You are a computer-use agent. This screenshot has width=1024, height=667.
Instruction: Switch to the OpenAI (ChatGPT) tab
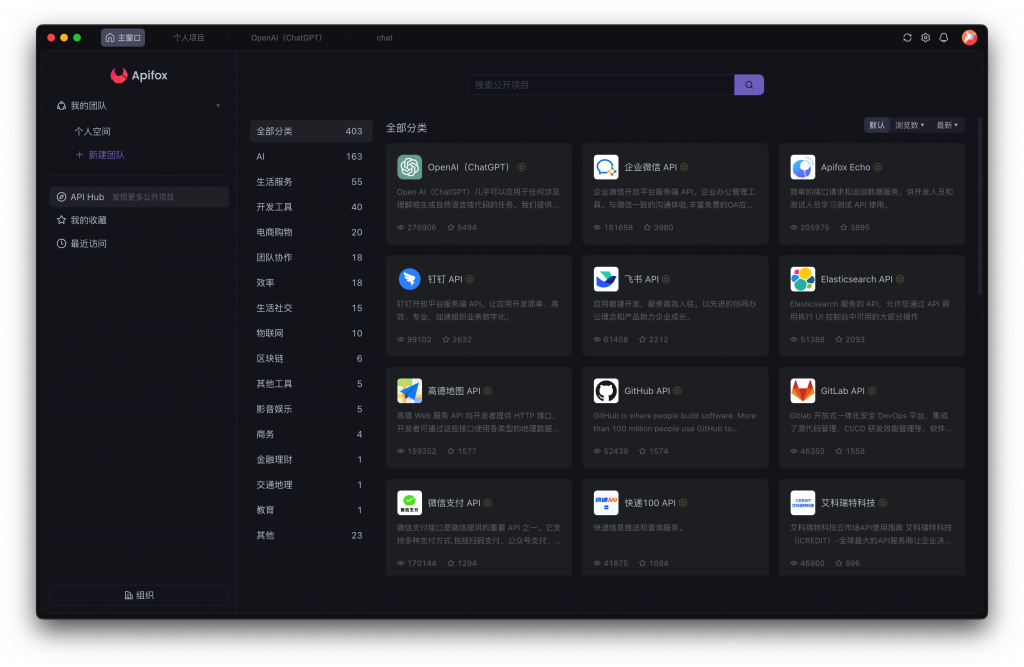[286, 38]
